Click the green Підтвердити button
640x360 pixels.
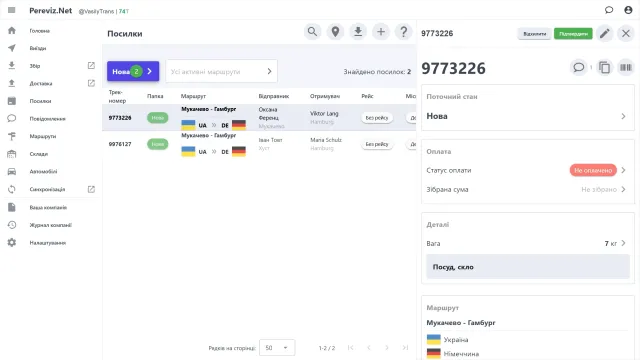click(573, 33)
